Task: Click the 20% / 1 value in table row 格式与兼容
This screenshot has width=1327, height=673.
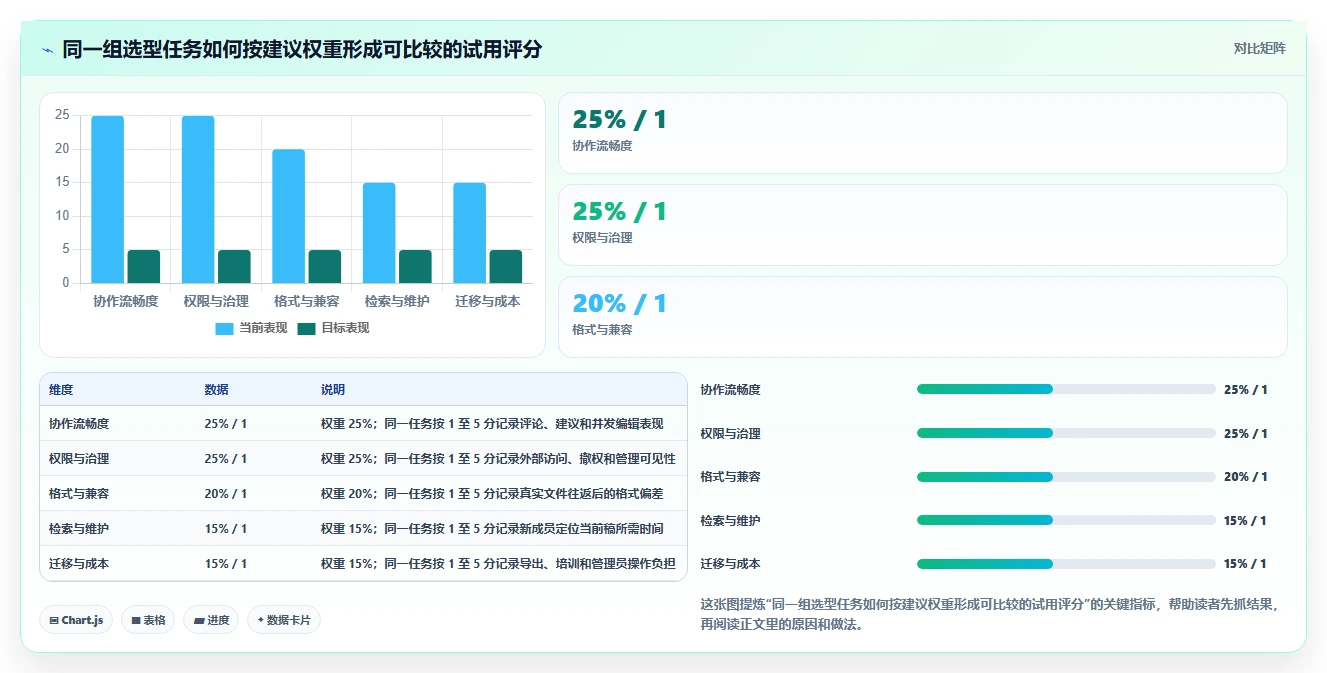Action: tap(226, 494)
